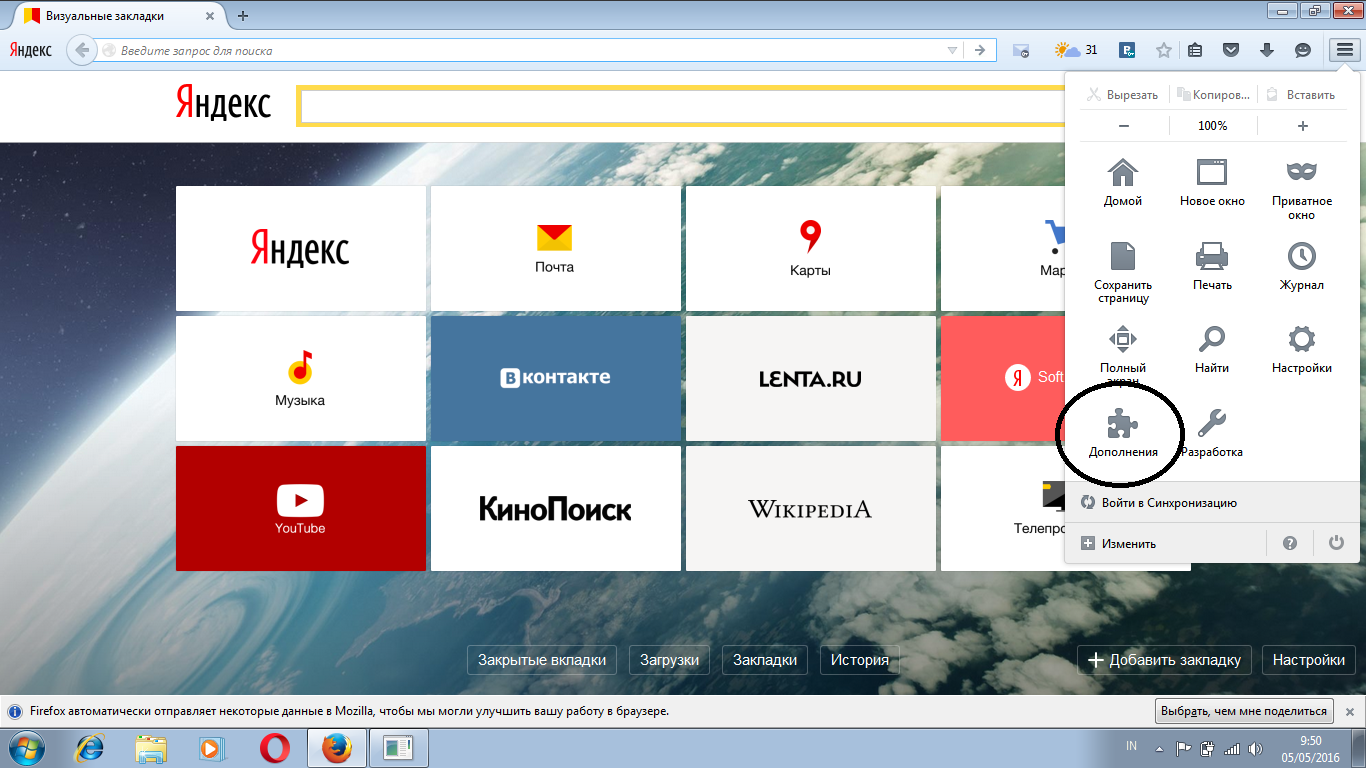Open the Яндекс visual bookmark tile
This screenshot has width=1366, height=768.
300,248
